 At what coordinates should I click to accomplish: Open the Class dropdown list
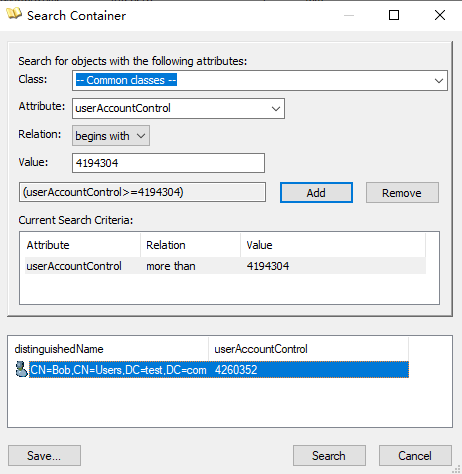[x=260, y=80]
